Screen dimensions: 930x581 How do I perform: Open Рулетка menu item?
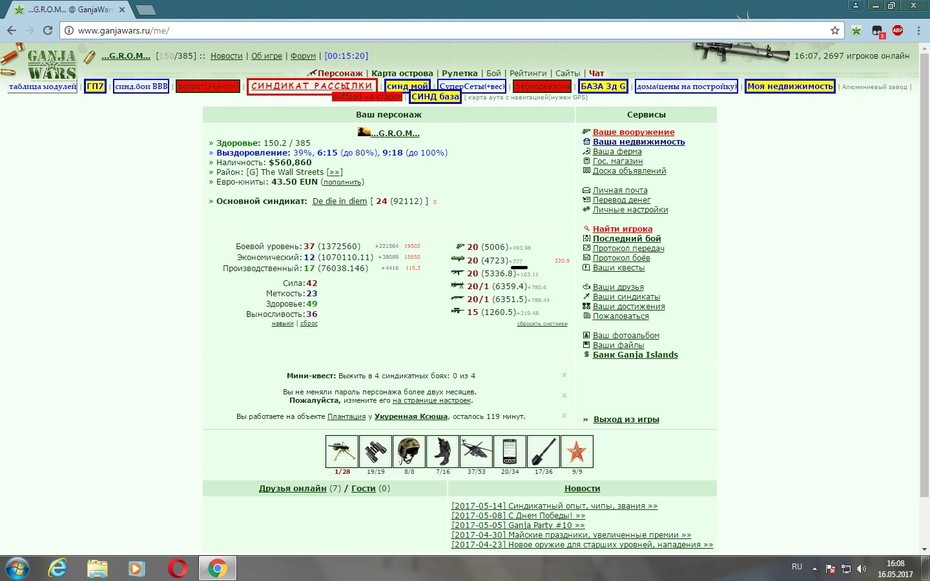459,73
